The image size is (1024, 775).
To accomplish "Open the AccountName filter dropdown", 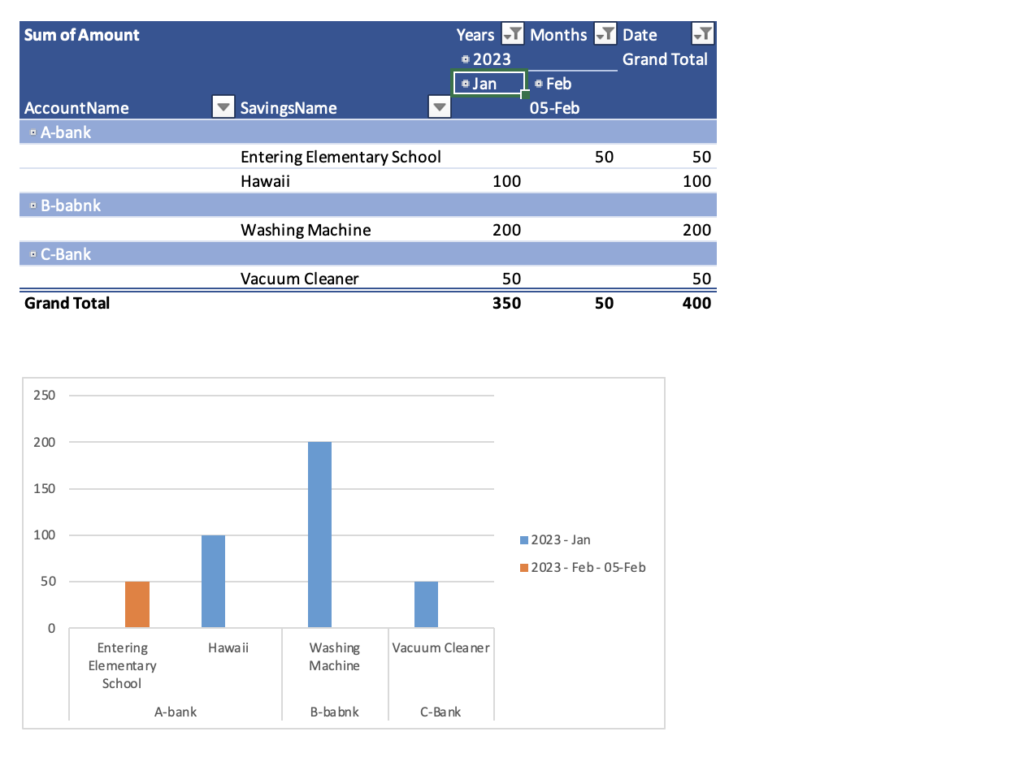I will 222,107.
